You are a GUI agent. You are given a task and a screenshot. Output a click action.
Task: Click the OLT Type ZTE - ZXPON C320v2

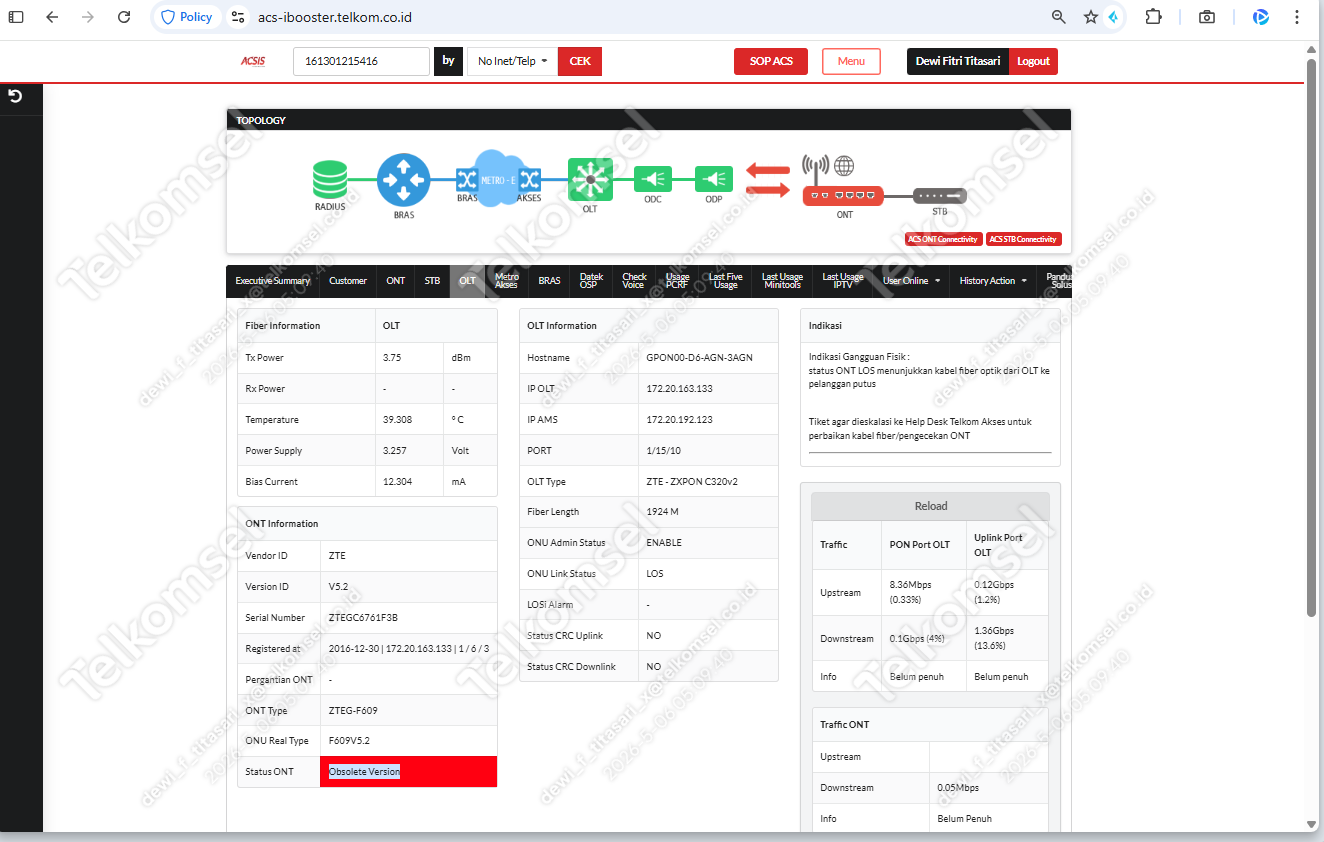692,482
